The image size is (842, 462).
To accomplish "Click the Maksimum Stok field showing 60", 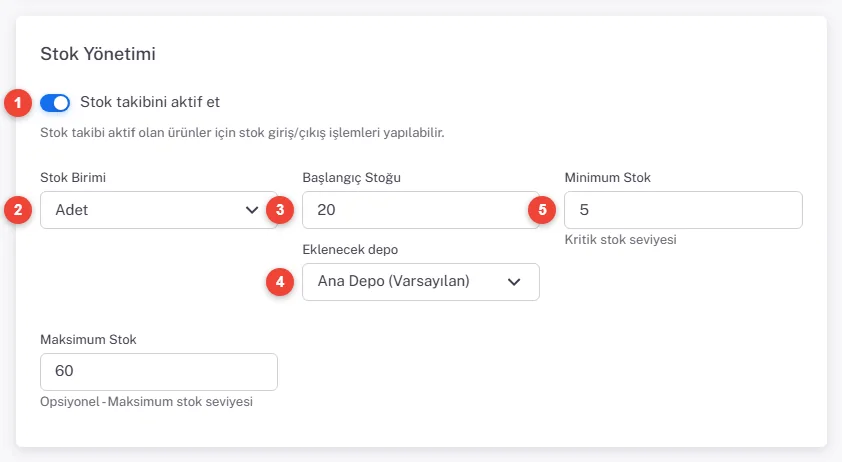I will coord(159,372).
